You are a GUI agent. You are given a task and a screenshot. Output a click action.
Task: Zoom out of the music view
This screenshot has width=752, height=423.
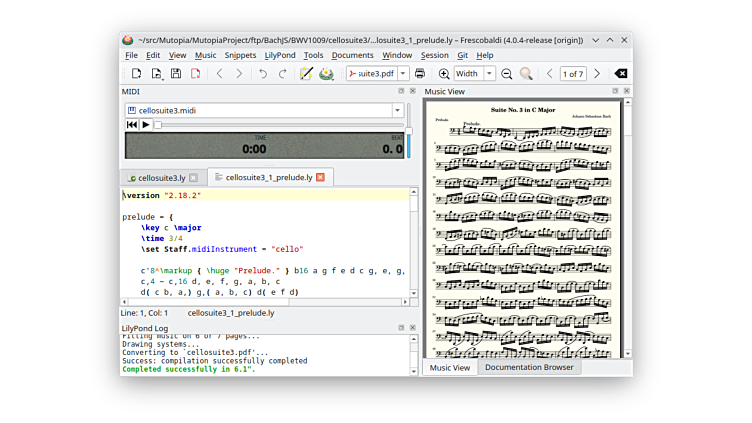(x=507, y=74)
